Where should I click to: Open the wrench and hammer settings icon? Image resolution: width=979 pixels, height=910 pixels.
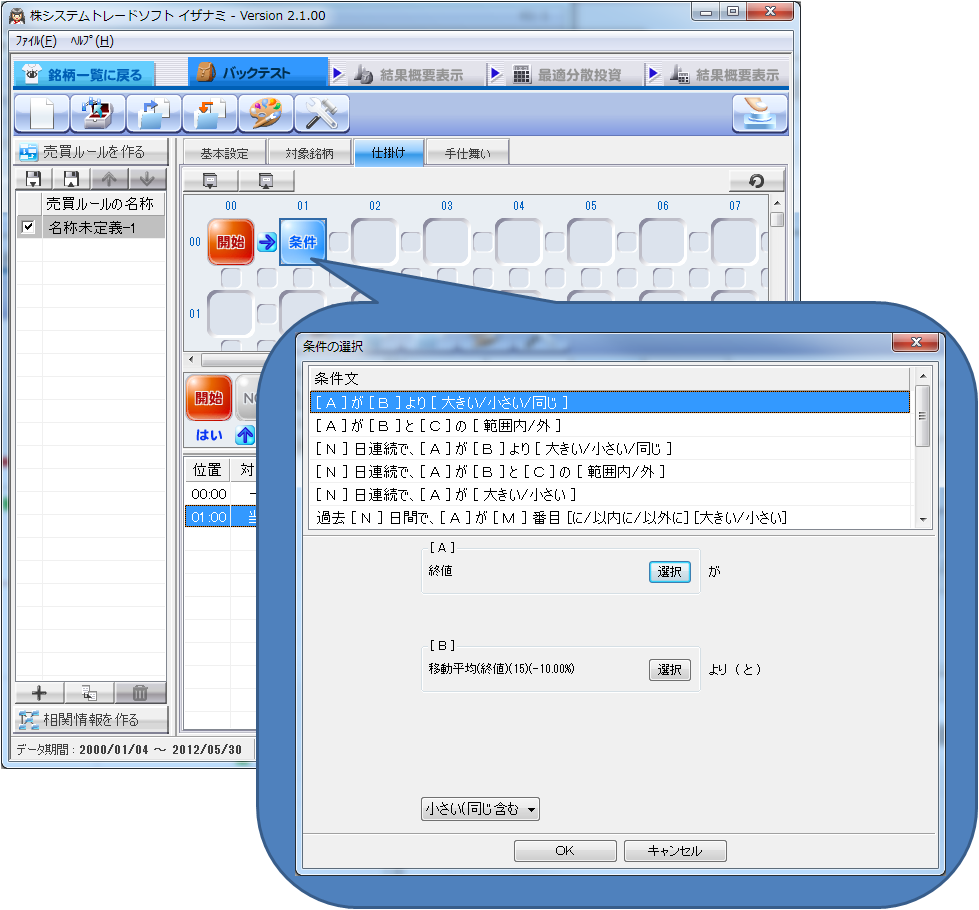pos(322,114)
